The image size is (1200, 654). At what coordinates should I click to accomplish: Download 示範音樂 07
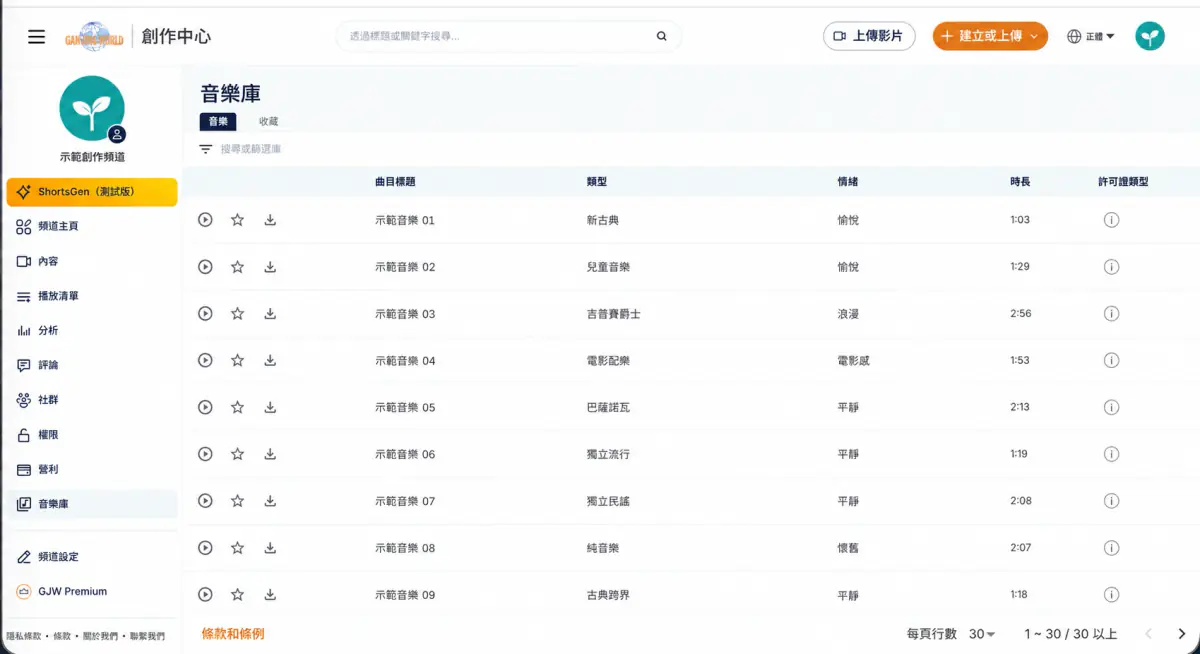[x=270, y=501]
